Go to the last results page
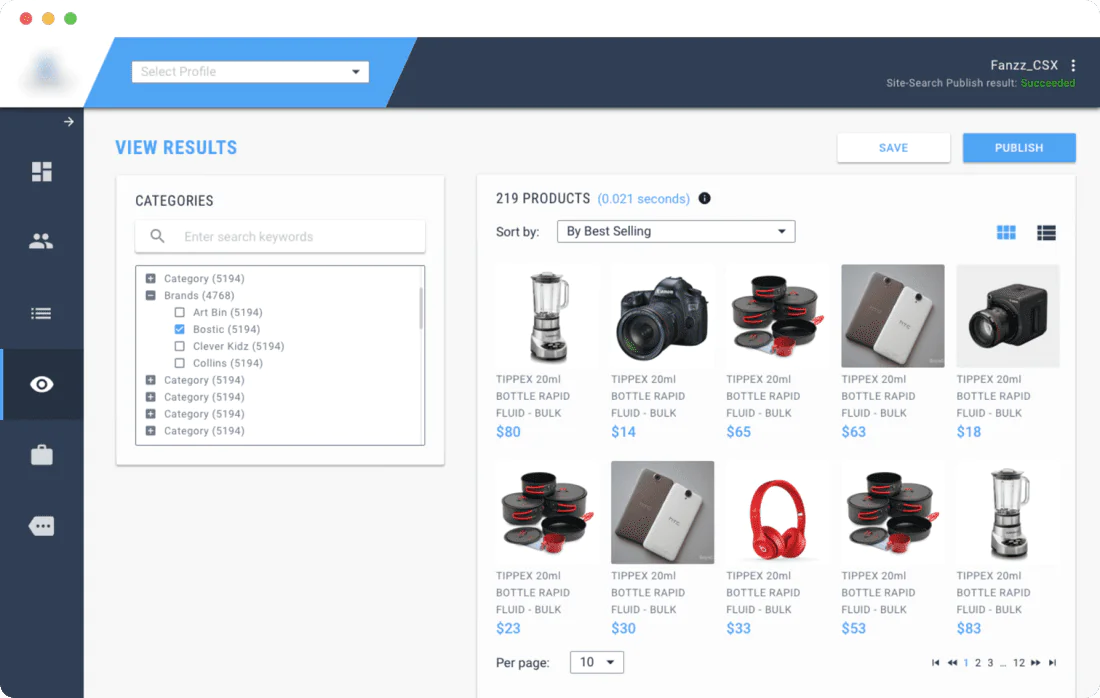 [1052, 662]
